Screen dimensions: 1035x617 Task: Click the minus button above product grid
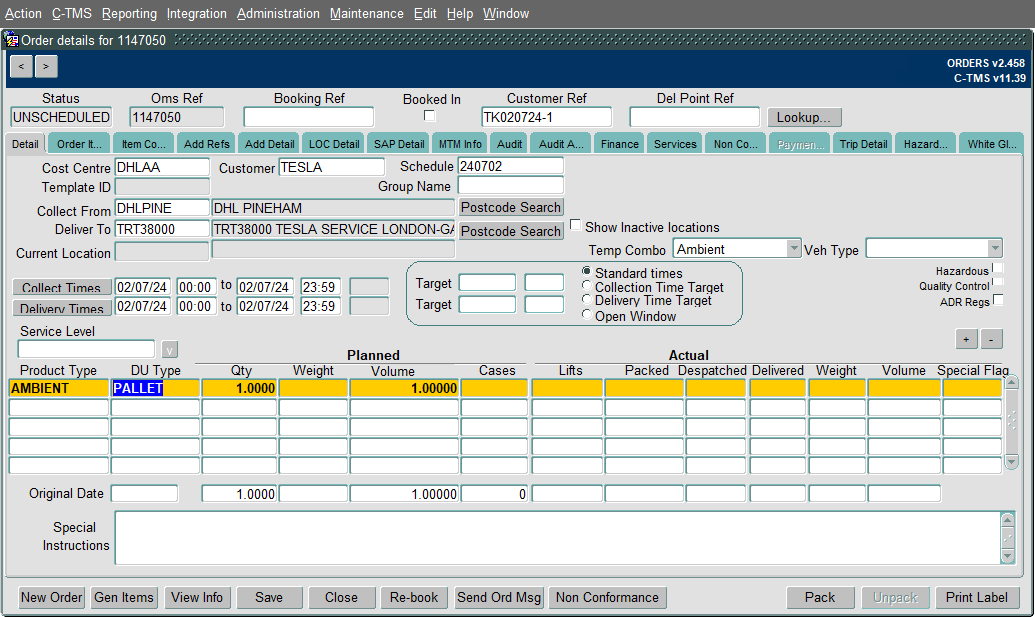(x=991, y=339)
